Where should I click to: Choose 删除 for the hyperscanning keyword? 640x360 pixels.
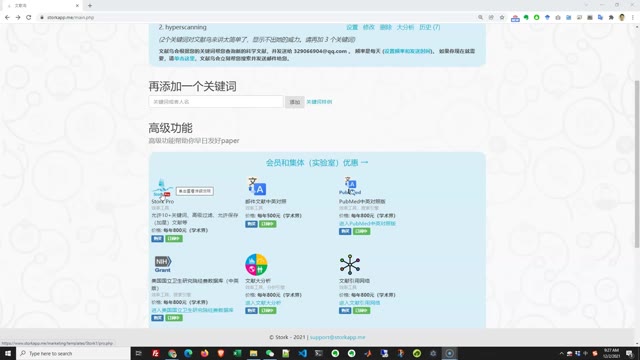[385, 27]
